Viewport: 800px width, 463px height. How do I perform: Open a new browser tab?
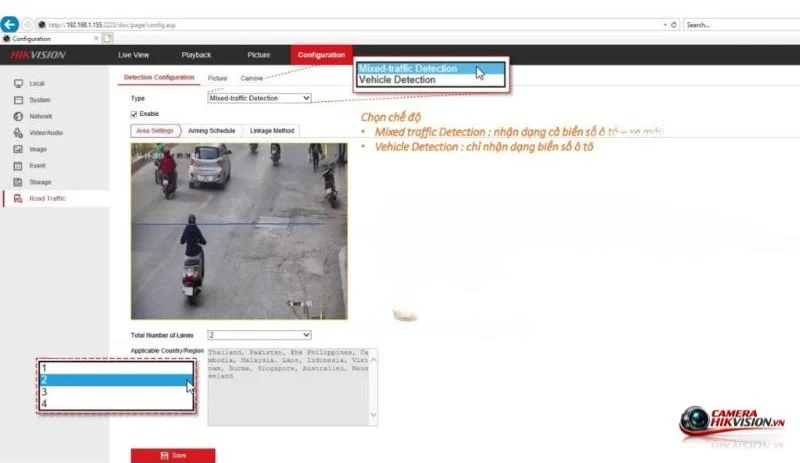pyautogui.click(x=107, y=38)
